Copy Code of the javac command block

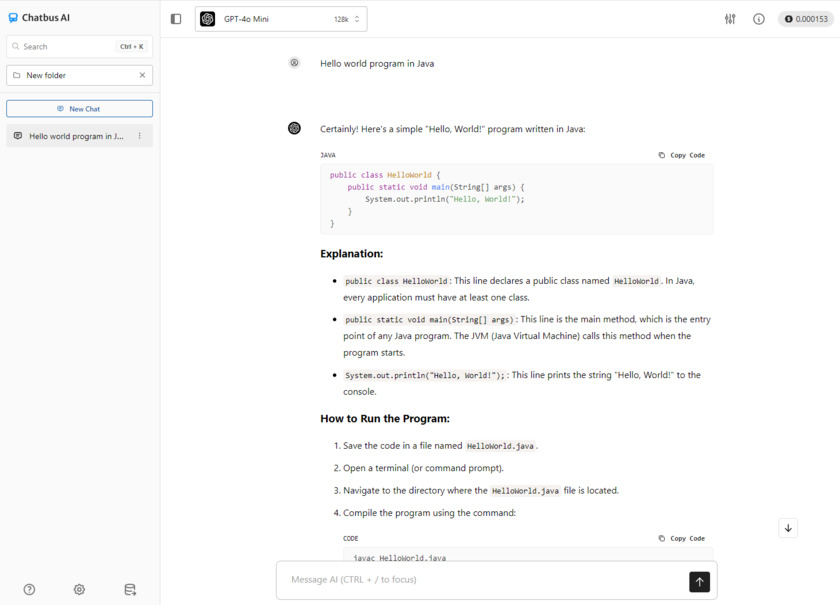tap(682, 538)
